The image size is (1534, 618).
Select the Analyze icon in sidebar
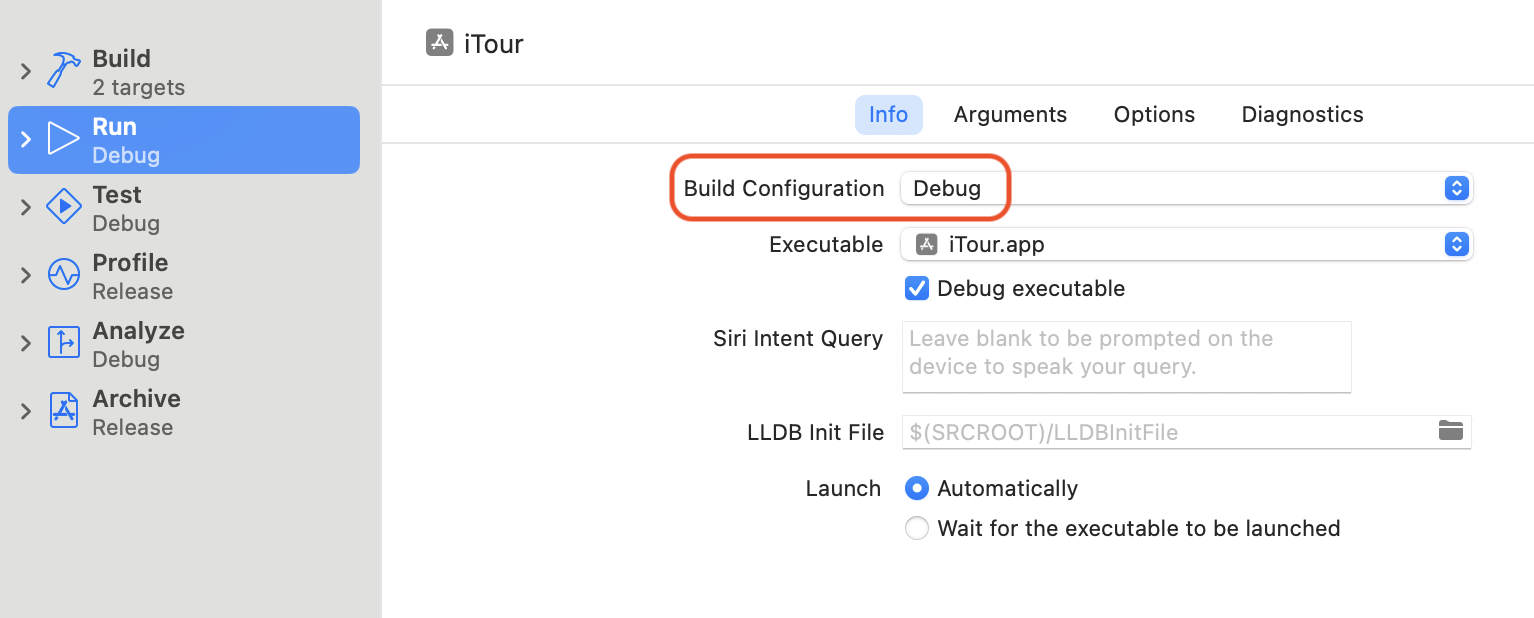click(x=64, y=343)
